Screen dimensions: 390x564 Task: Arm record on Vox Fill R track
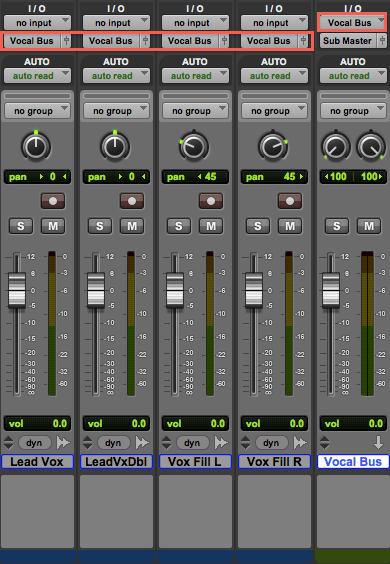290,201
